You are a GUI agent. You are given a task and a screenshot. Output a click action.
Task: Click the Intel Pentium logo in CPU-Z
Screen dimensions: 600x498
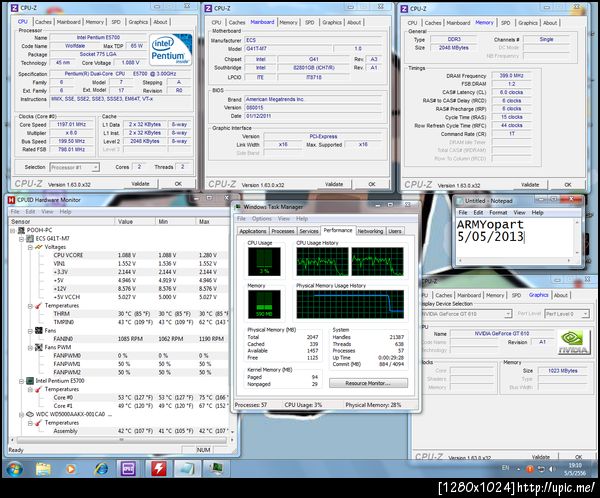pyautogui.click(x=171, y=50)
